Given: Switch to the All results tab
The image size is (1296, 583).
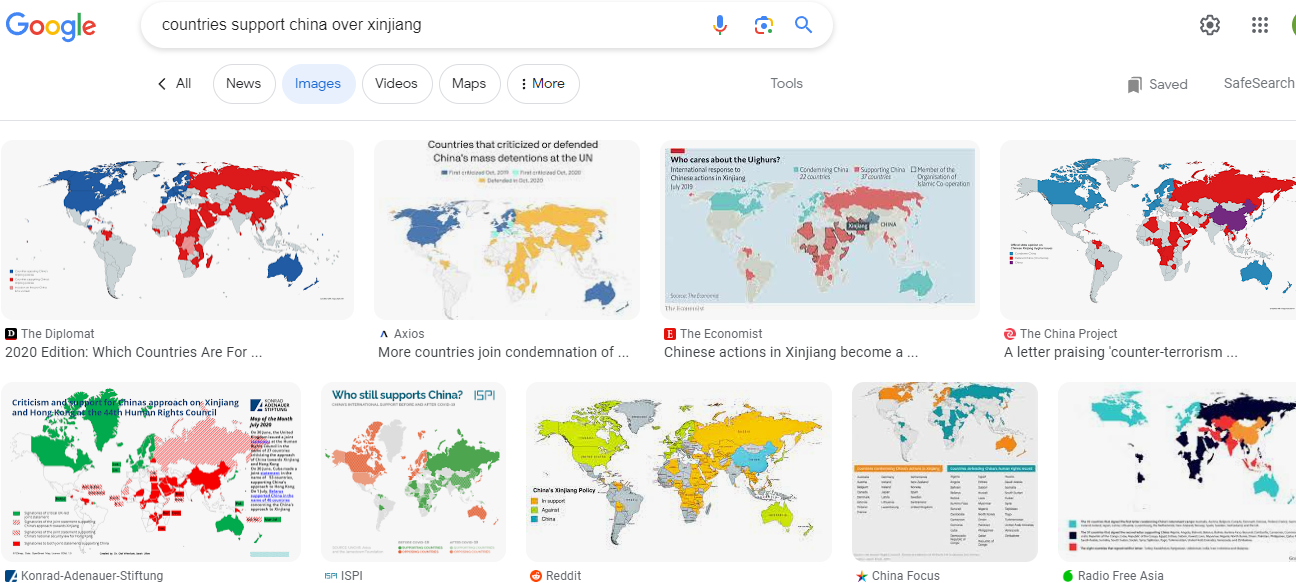Looking at the screenshot, I should tap(183, 84).
